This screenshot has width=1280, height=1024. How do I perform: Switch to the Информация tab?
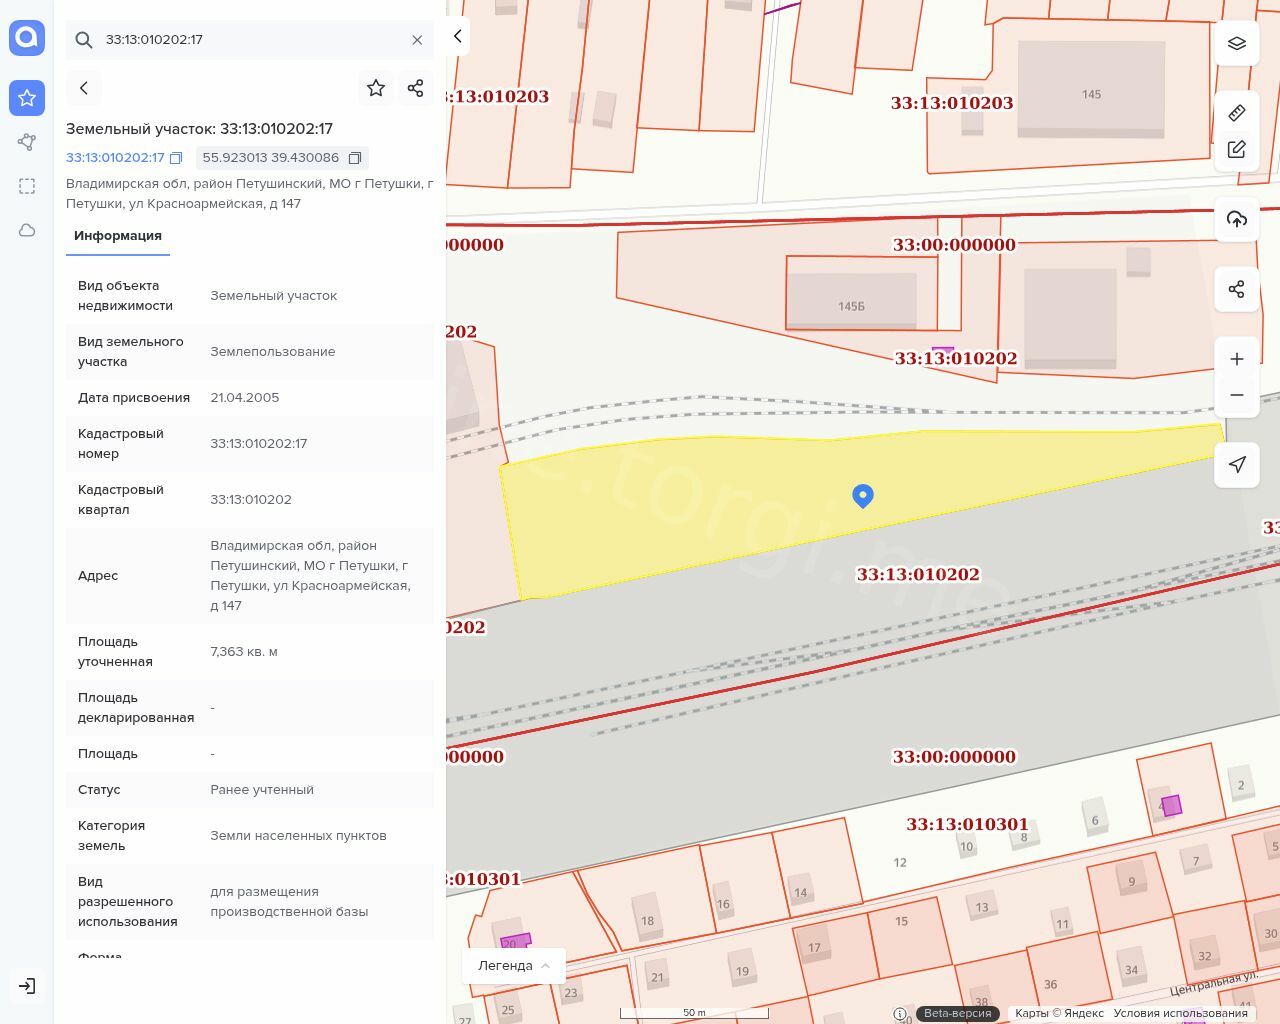[x=118, y=236]
